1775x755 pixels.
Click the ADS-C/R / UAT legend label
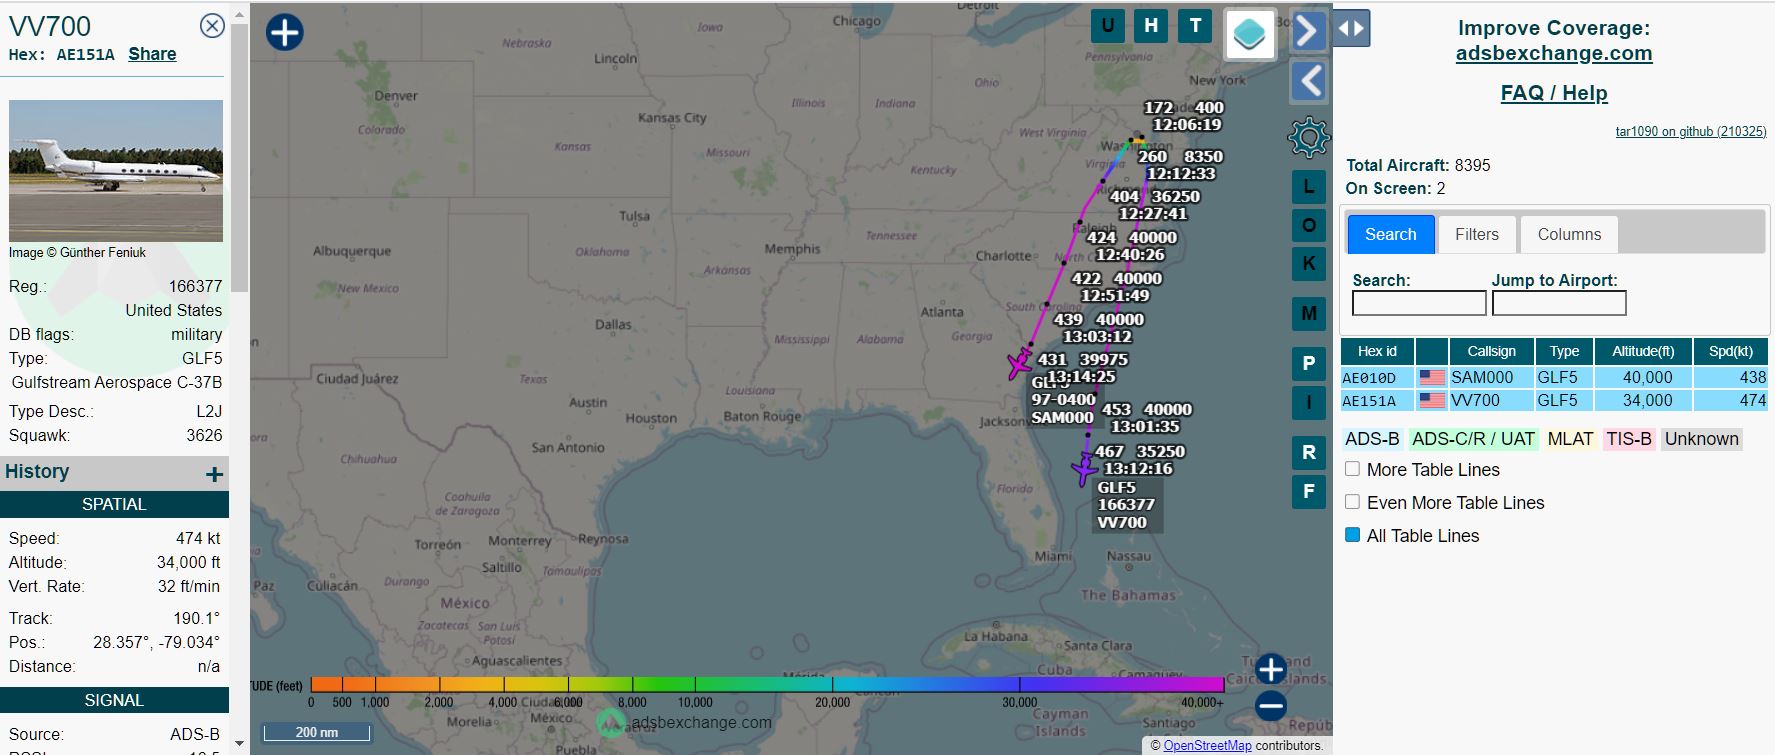click(x=1473, y=439)
